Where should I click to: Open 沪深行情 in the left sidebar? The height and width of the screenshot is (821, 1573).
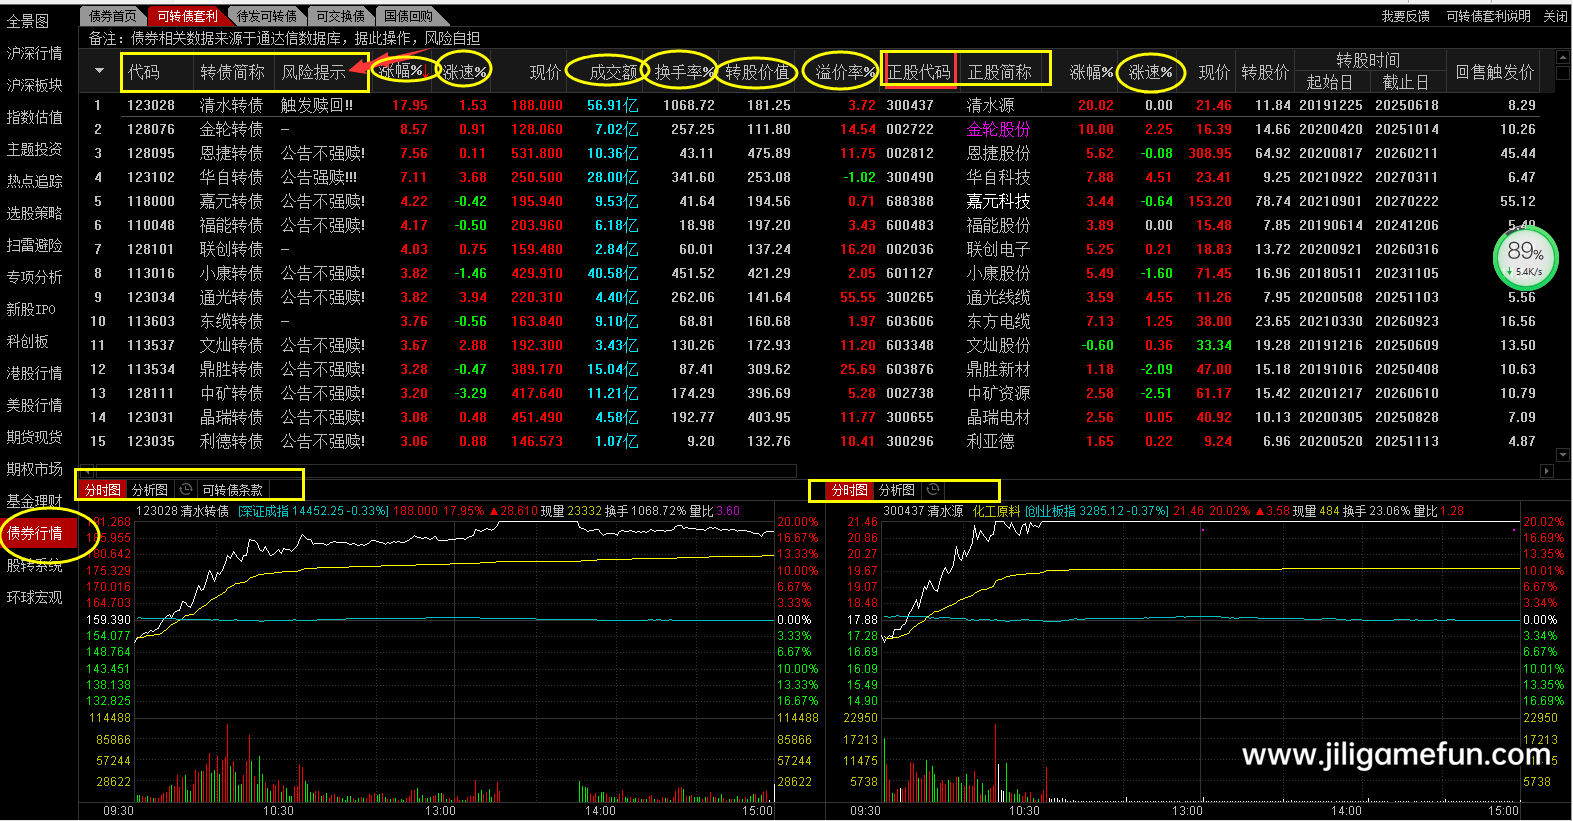(35, 53)
